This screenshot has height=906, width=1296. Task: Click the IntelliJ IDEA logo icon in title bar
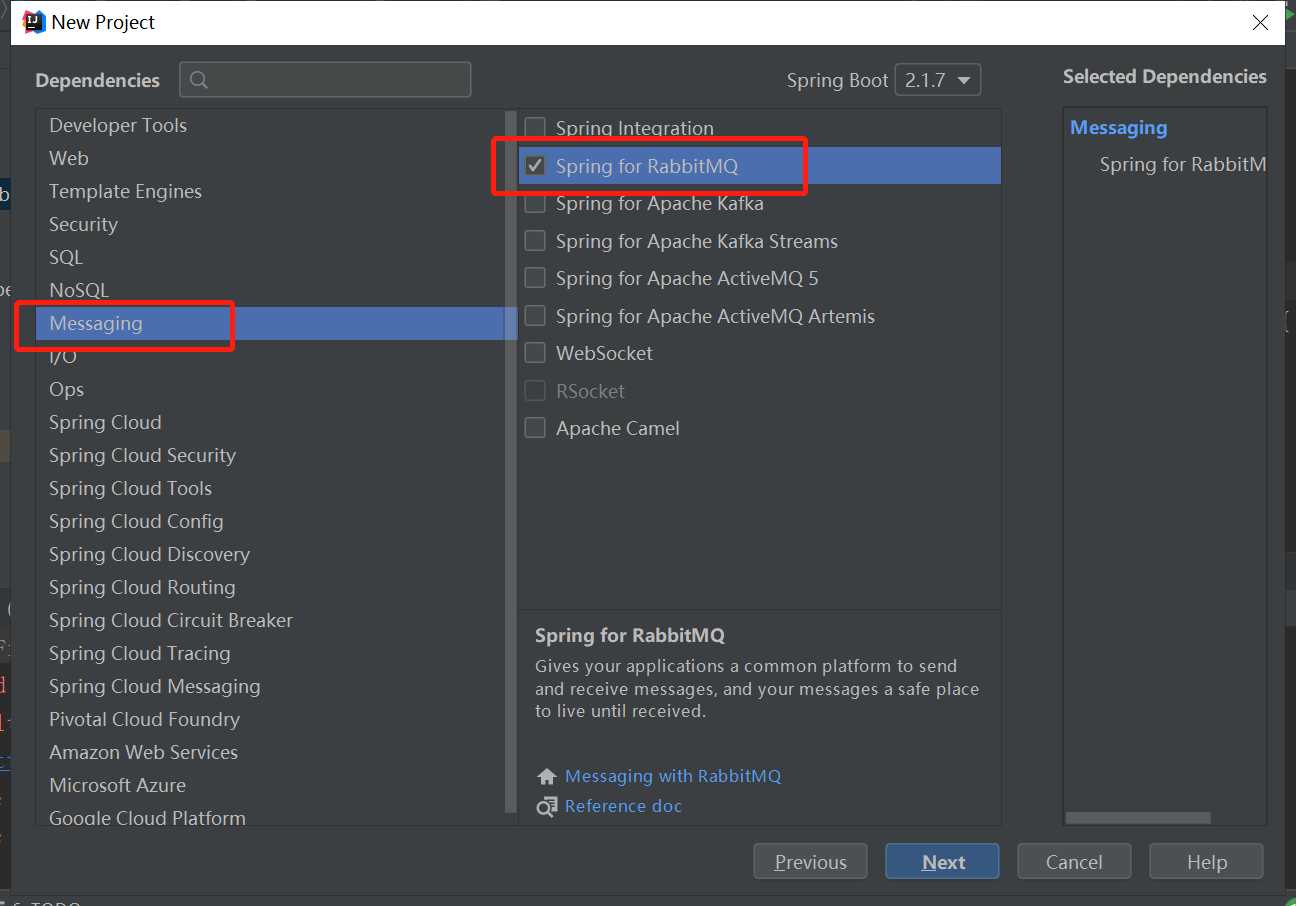tap(34, 22)
